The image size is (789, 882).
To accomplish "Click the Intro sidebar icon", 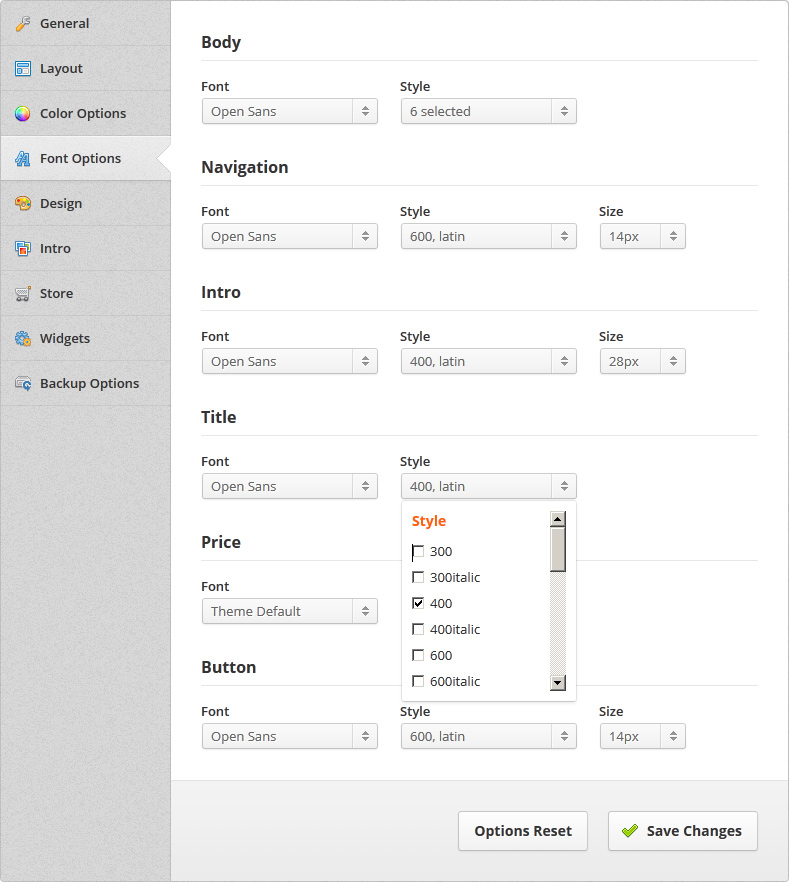I will pyautogui.click(x=22, y=249).
